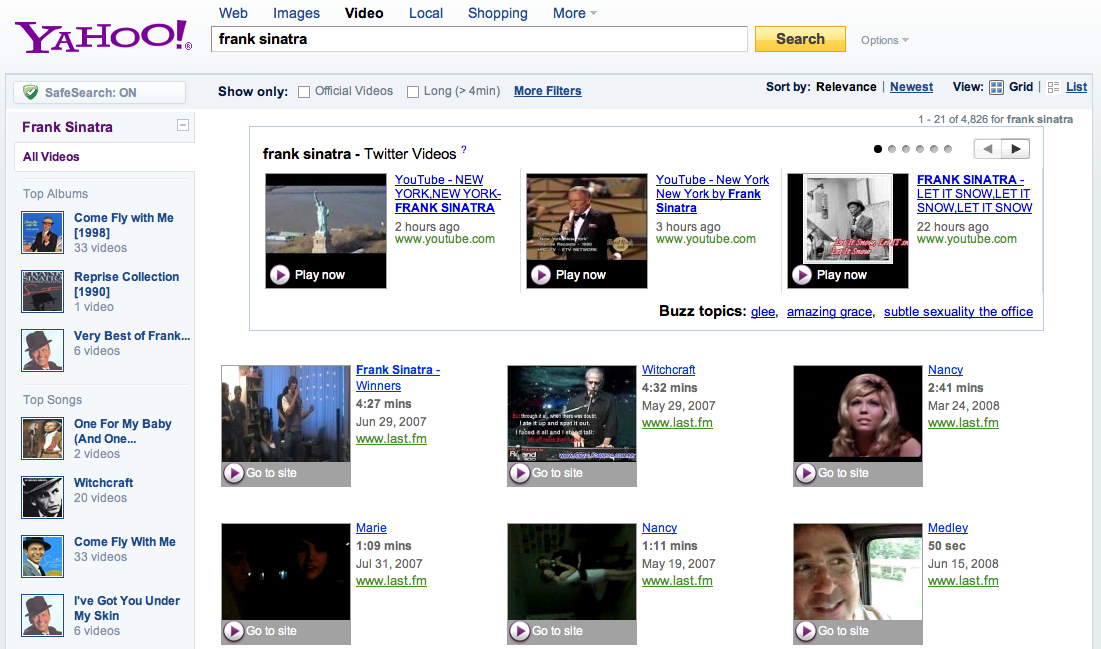This screenshot has width=1101, height=649.
Task: Toggle SafeSearch off
Action: [x=97, y=92]
